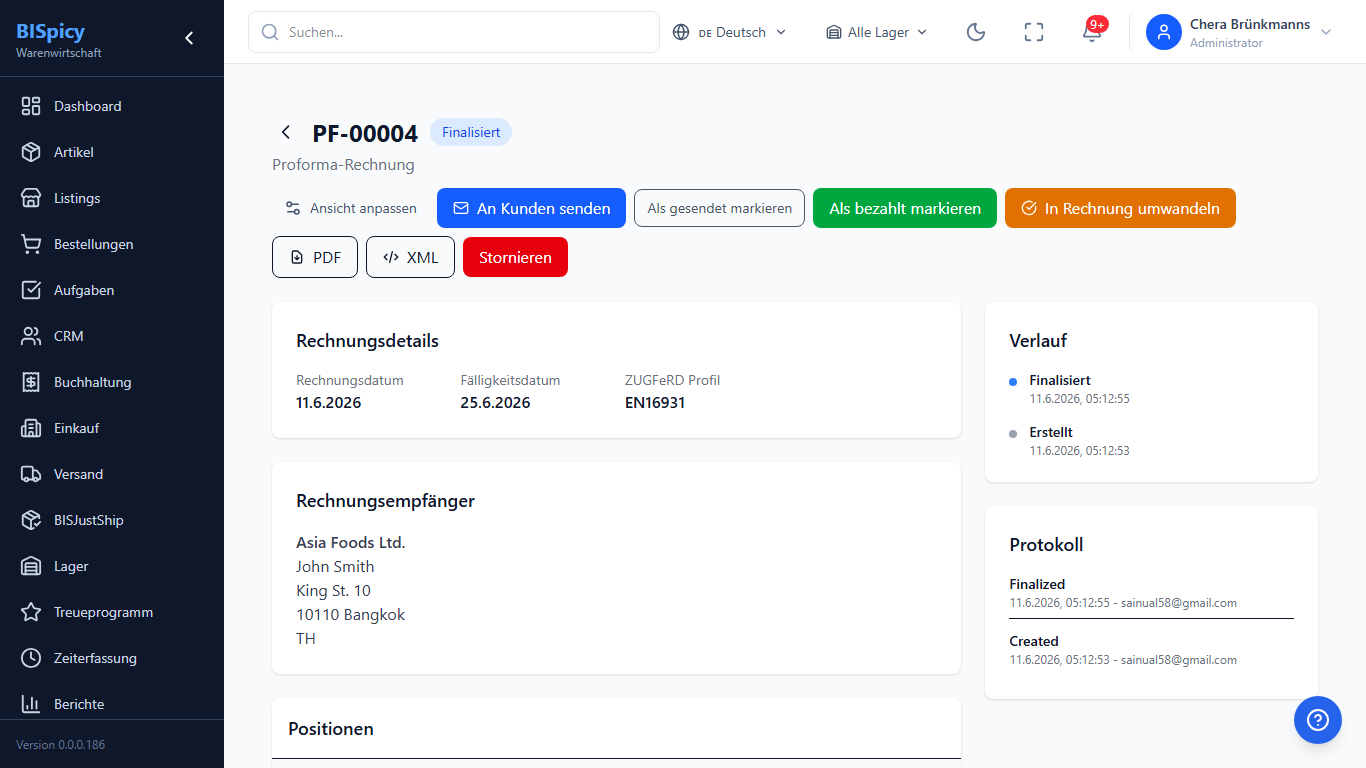Open Bestellungen in the sidebar
Screen dimensions: 1366x768
(x=112, y=244)
